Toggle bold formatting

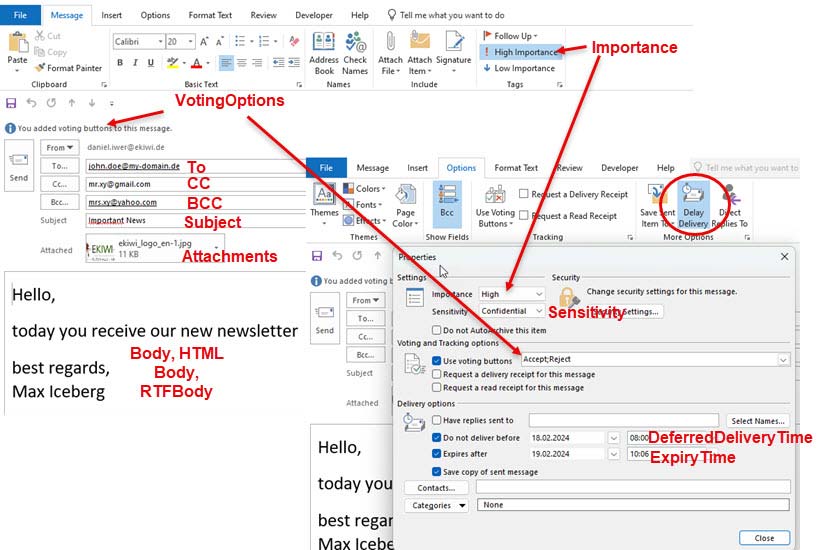[120, 63]
